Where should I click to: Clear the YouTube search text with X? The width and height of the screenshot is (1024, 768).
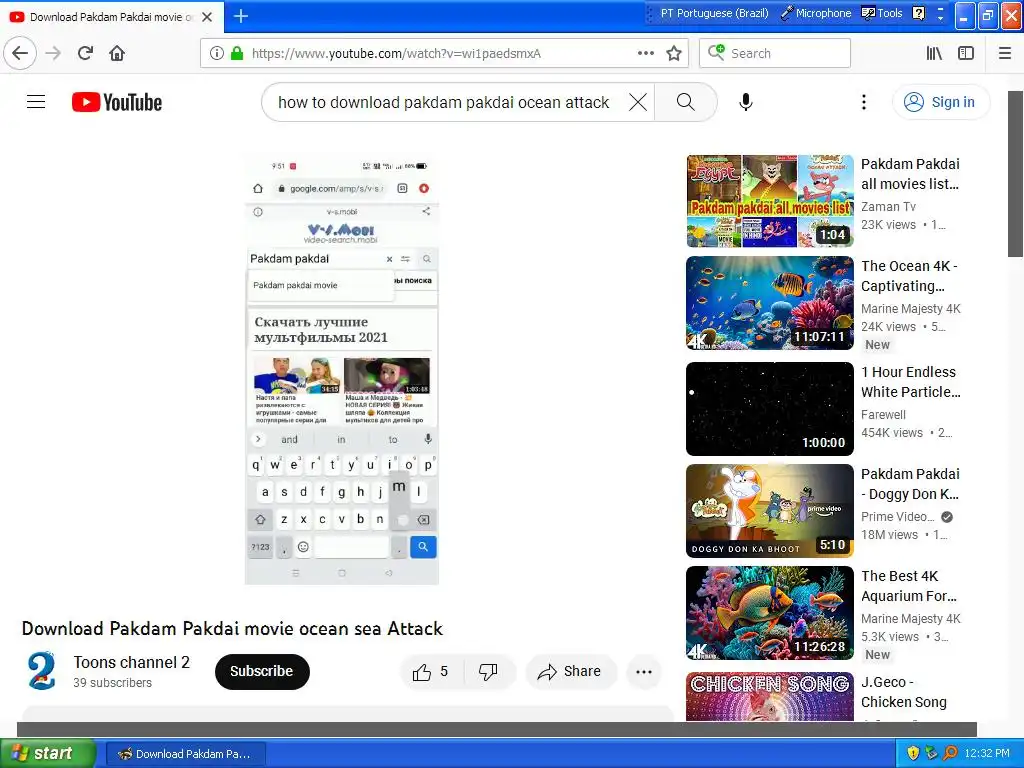pos(638,102)
